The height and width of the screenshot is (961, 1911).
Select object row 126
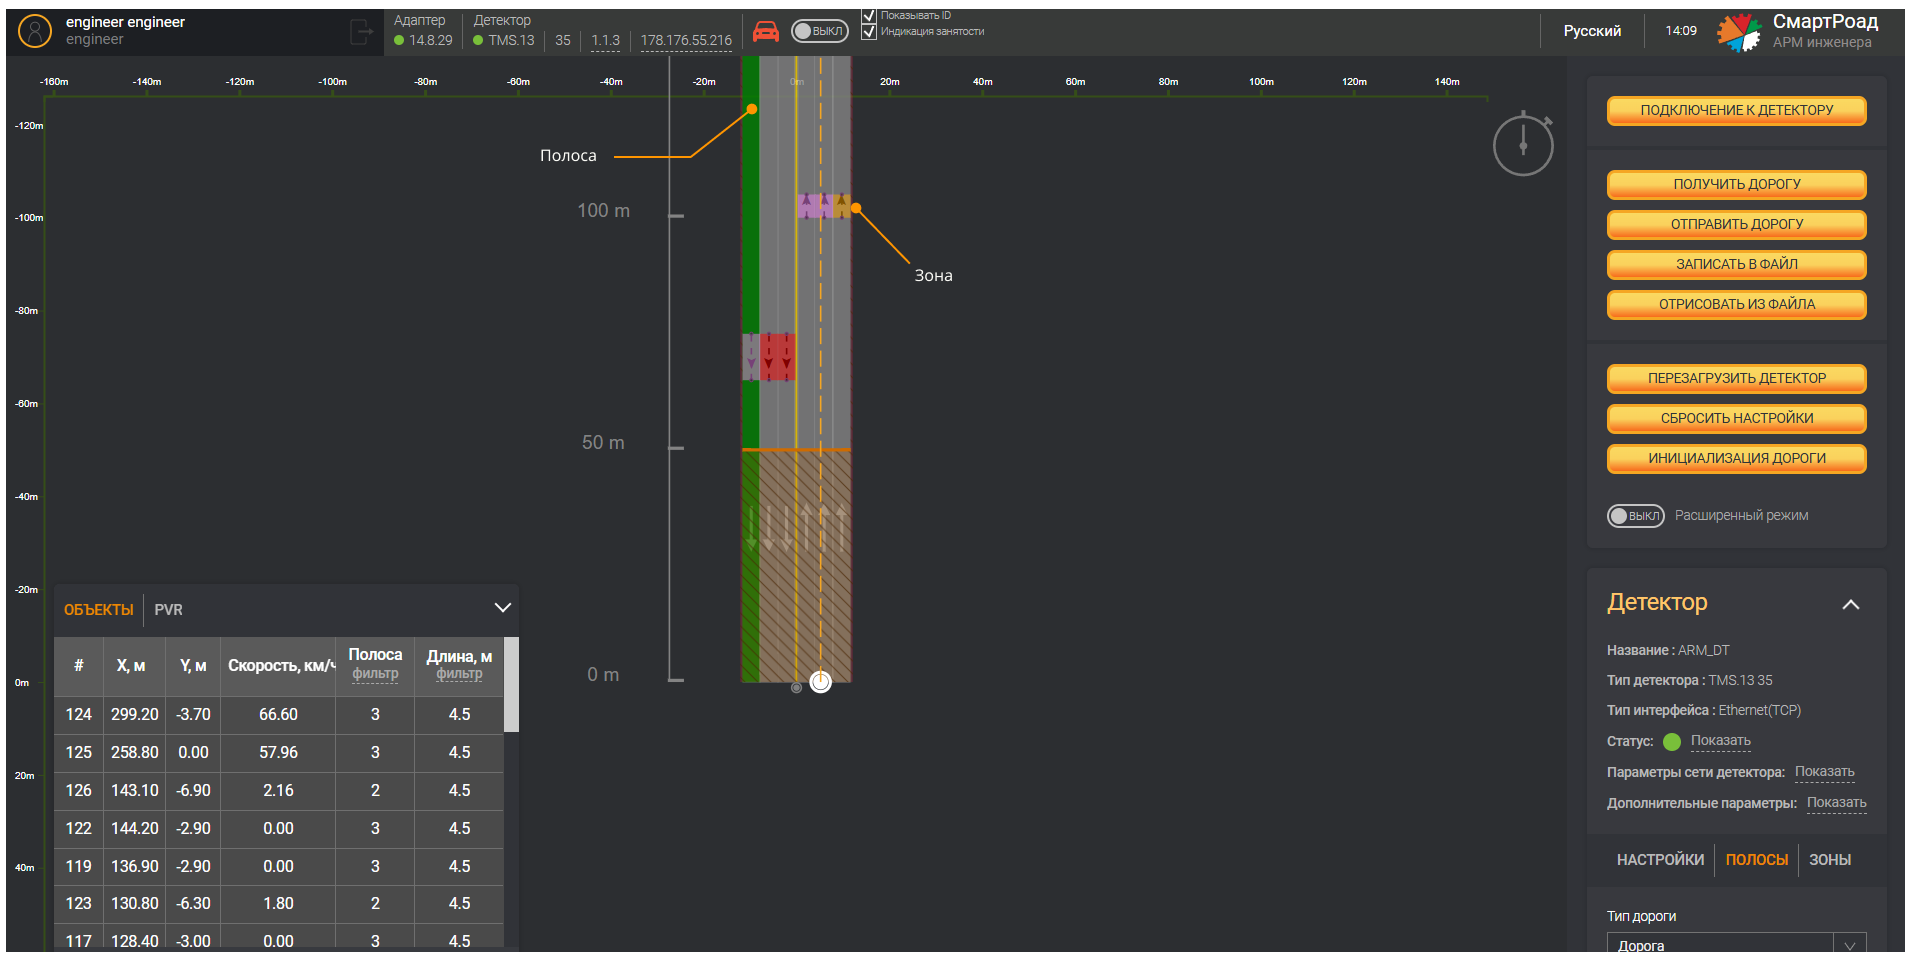click(x=279, y=791)
